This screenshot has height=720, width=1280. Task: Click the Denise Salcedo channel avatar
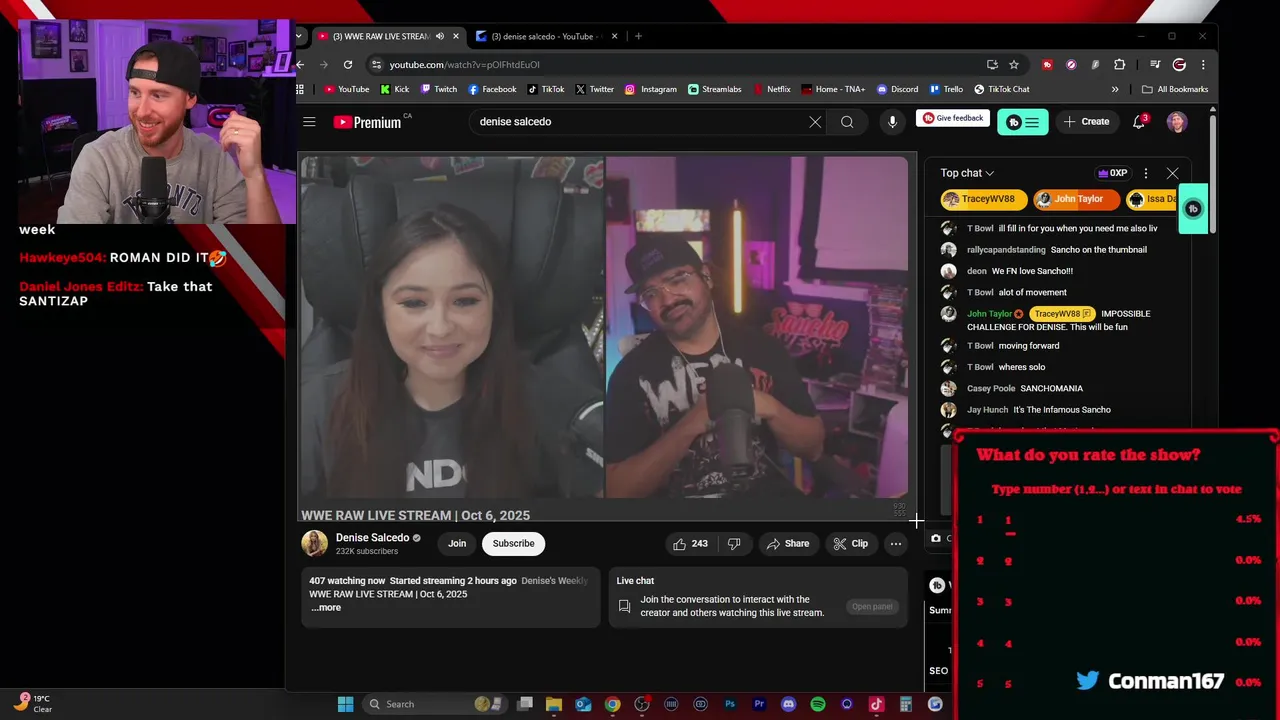314,544
